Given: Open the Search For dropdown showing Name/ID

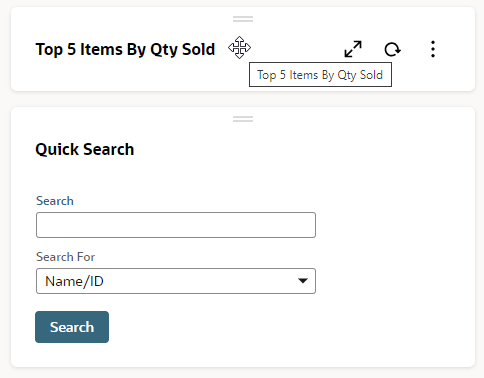Looking at the screenshot, I should point(176,281).
